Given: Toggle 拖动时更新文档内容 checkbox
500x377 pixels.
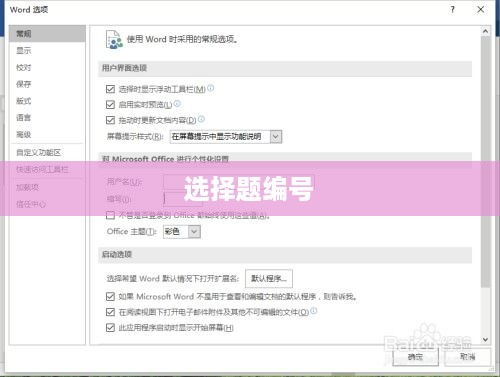Looking at the screenshot, I should [x=110, y=120].
